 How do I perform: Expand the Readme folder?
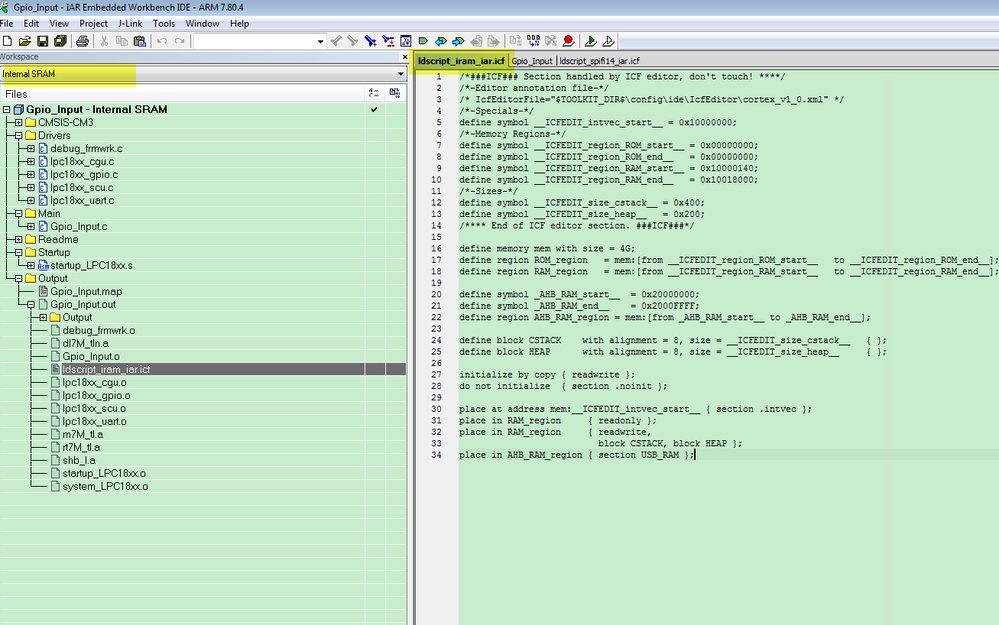tap(18, 240)
